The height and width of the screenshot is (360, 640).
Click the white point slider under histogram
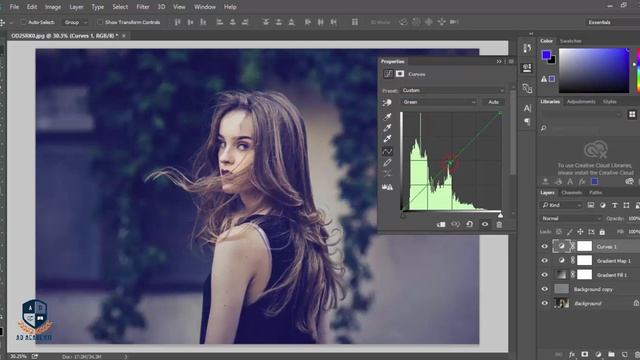pyautogui.click(x=500, y=215)
